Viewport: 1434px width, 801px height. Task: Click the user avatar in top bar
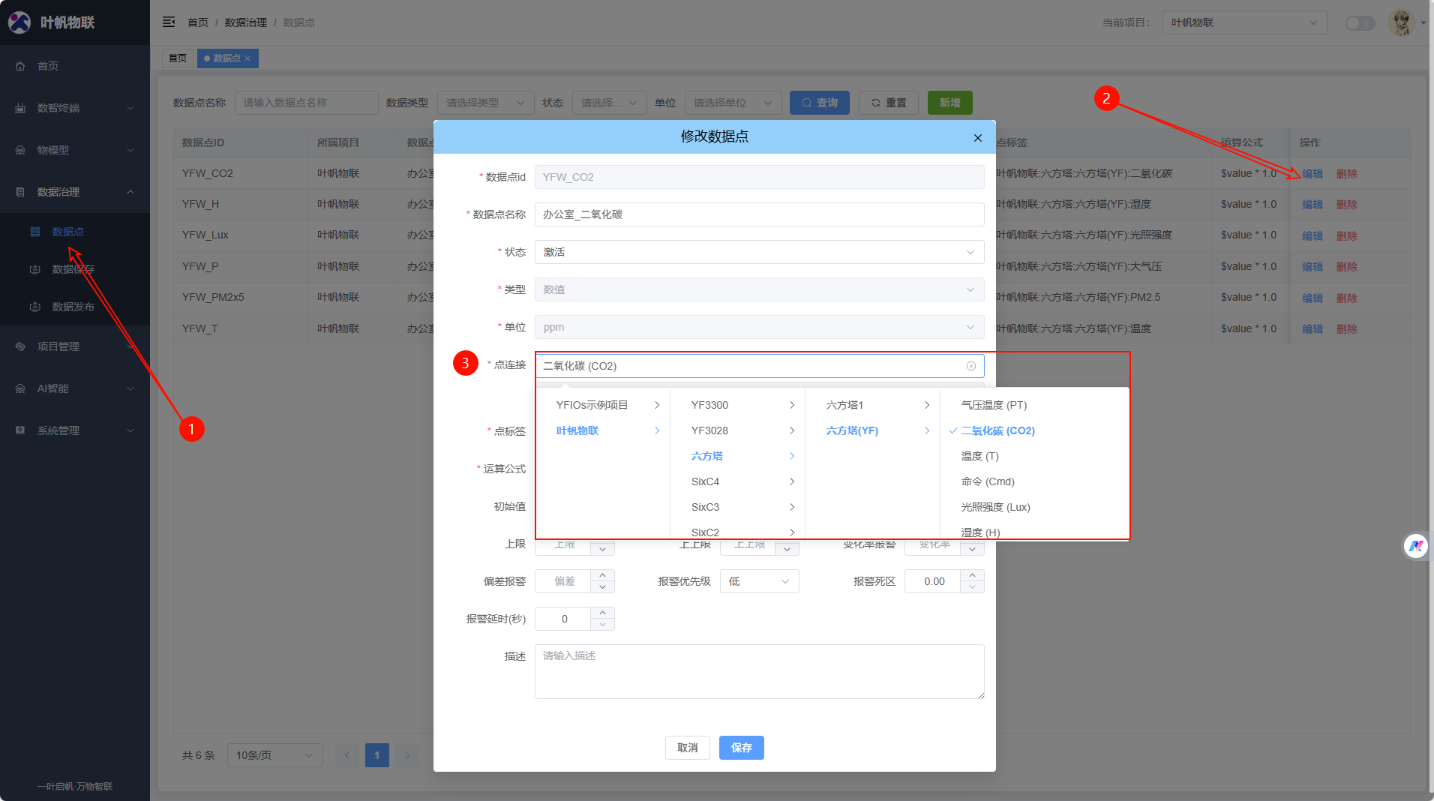point(1401,22)
